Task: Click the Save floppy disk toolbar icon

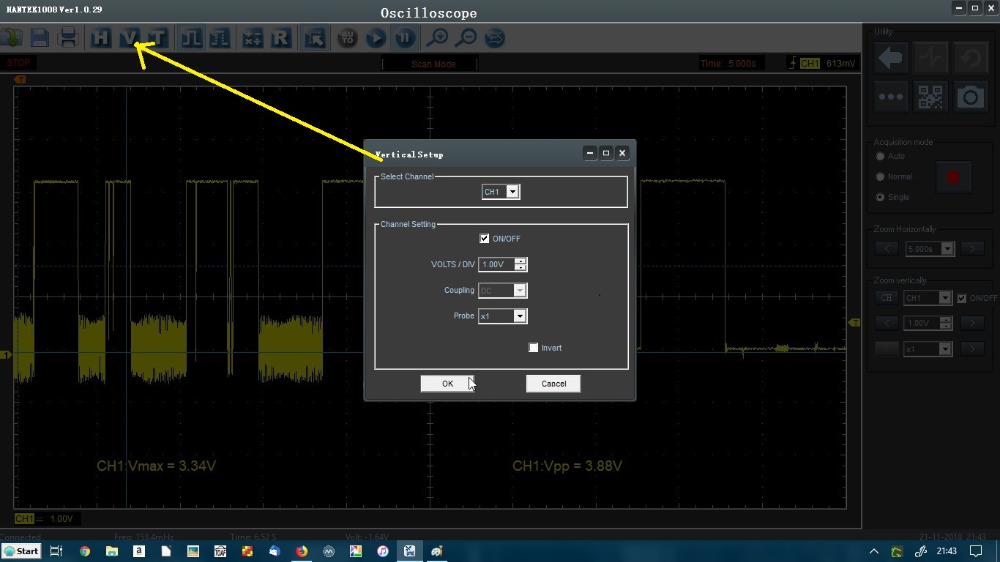Action: 40,39
